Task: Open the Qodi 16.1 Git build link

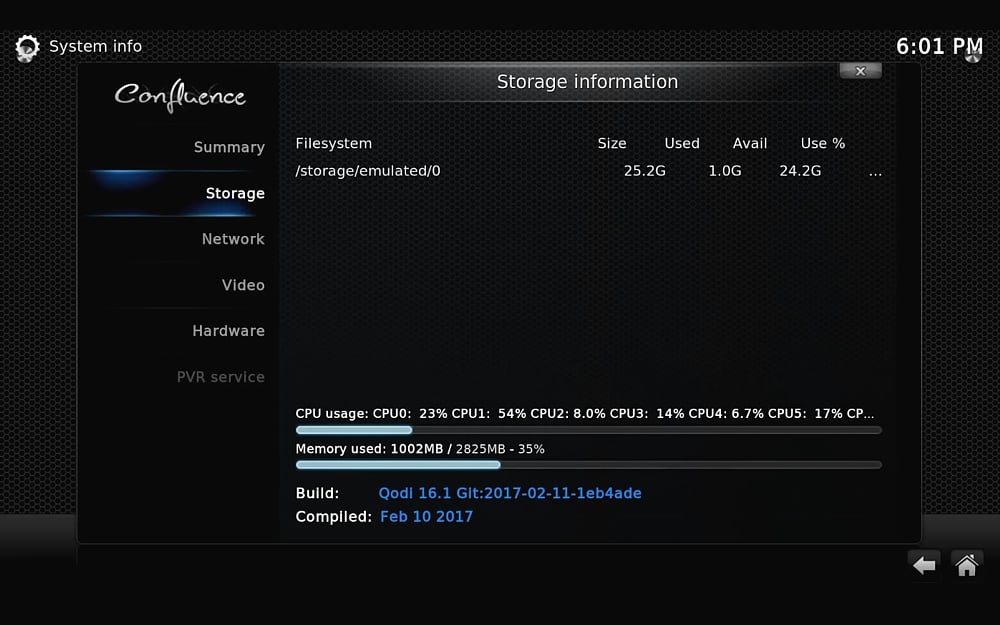Action: [510, 492]
